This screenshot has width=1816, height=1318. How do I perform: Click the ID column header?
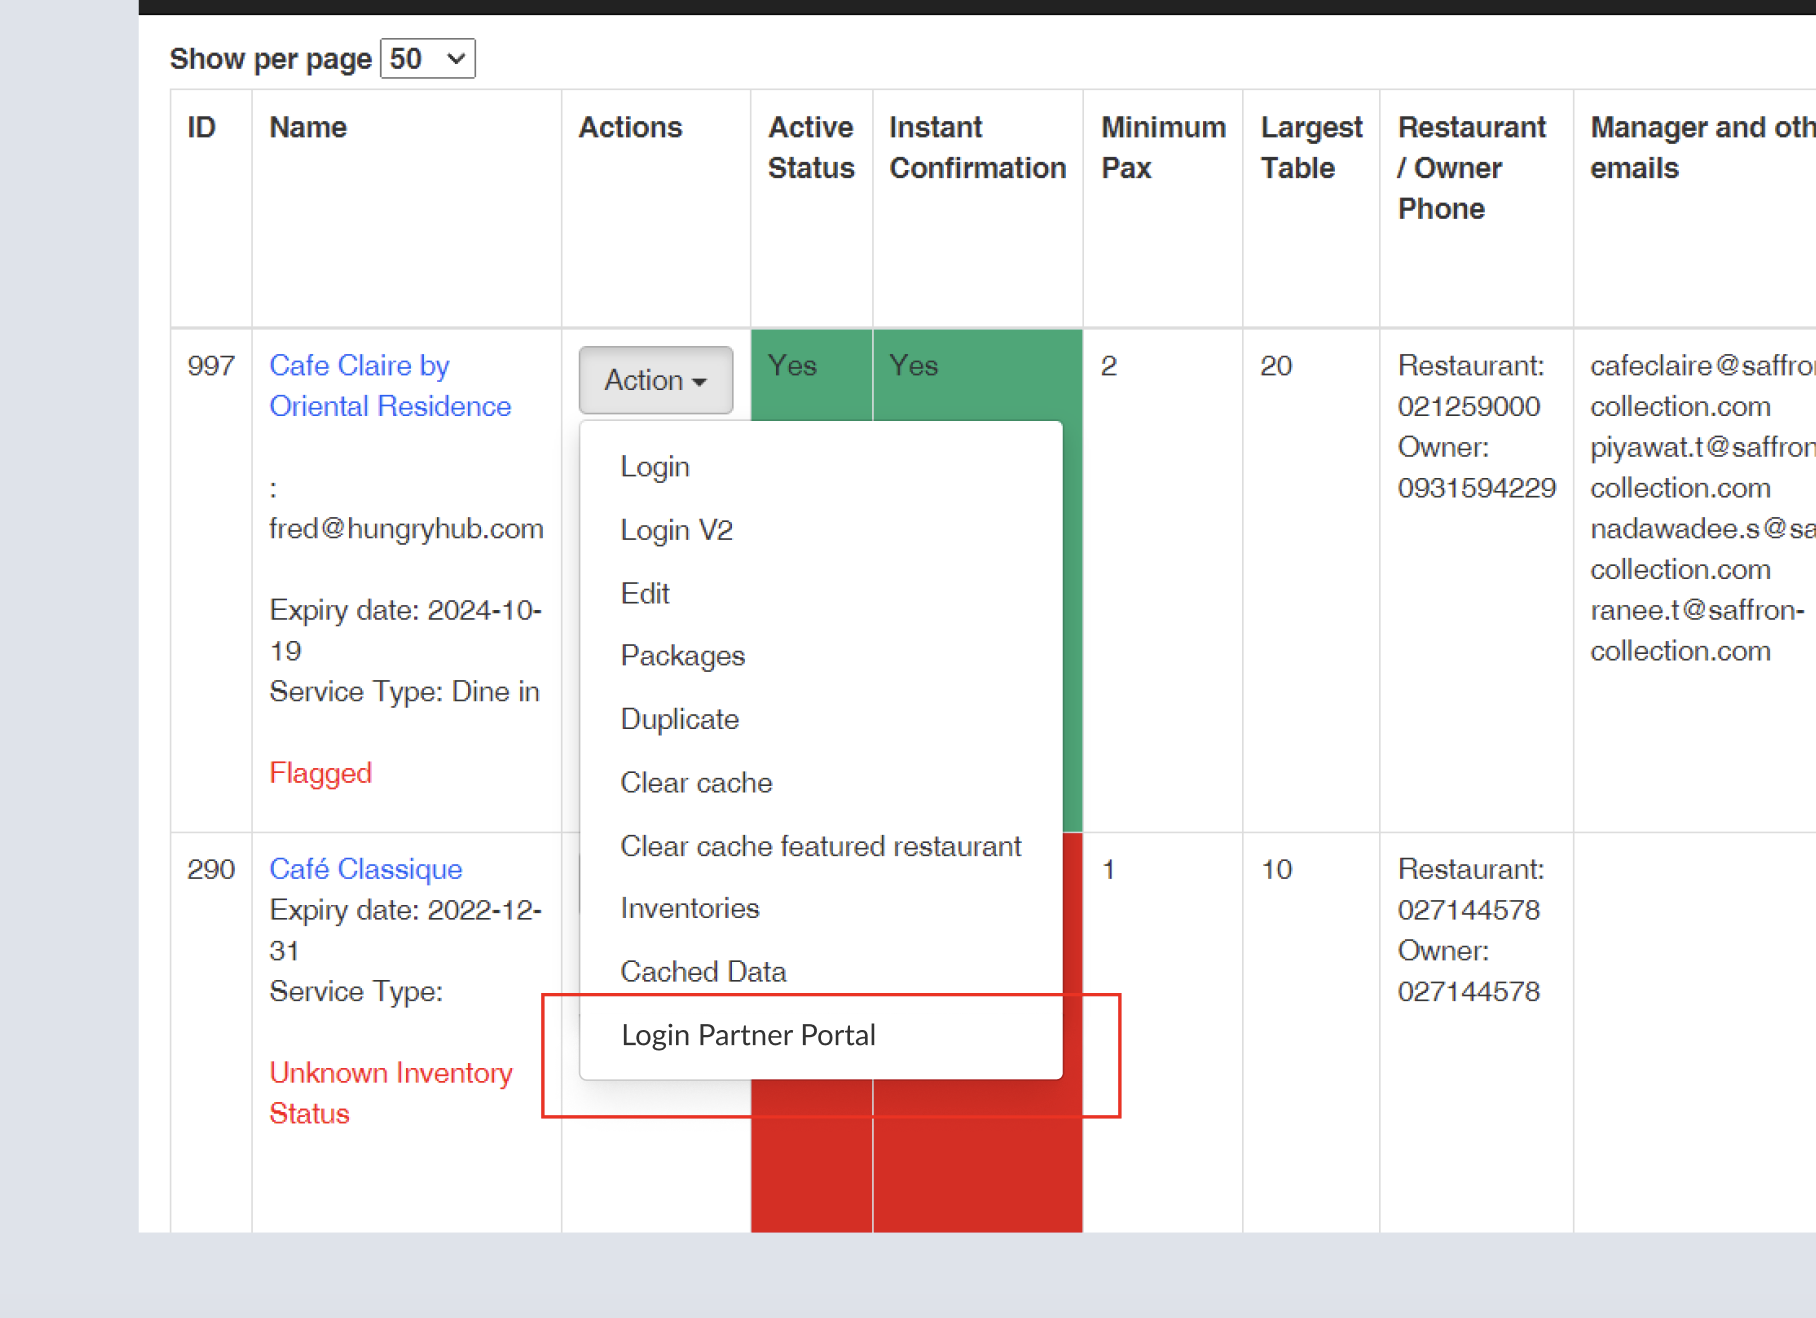click(x=201, y=127)
